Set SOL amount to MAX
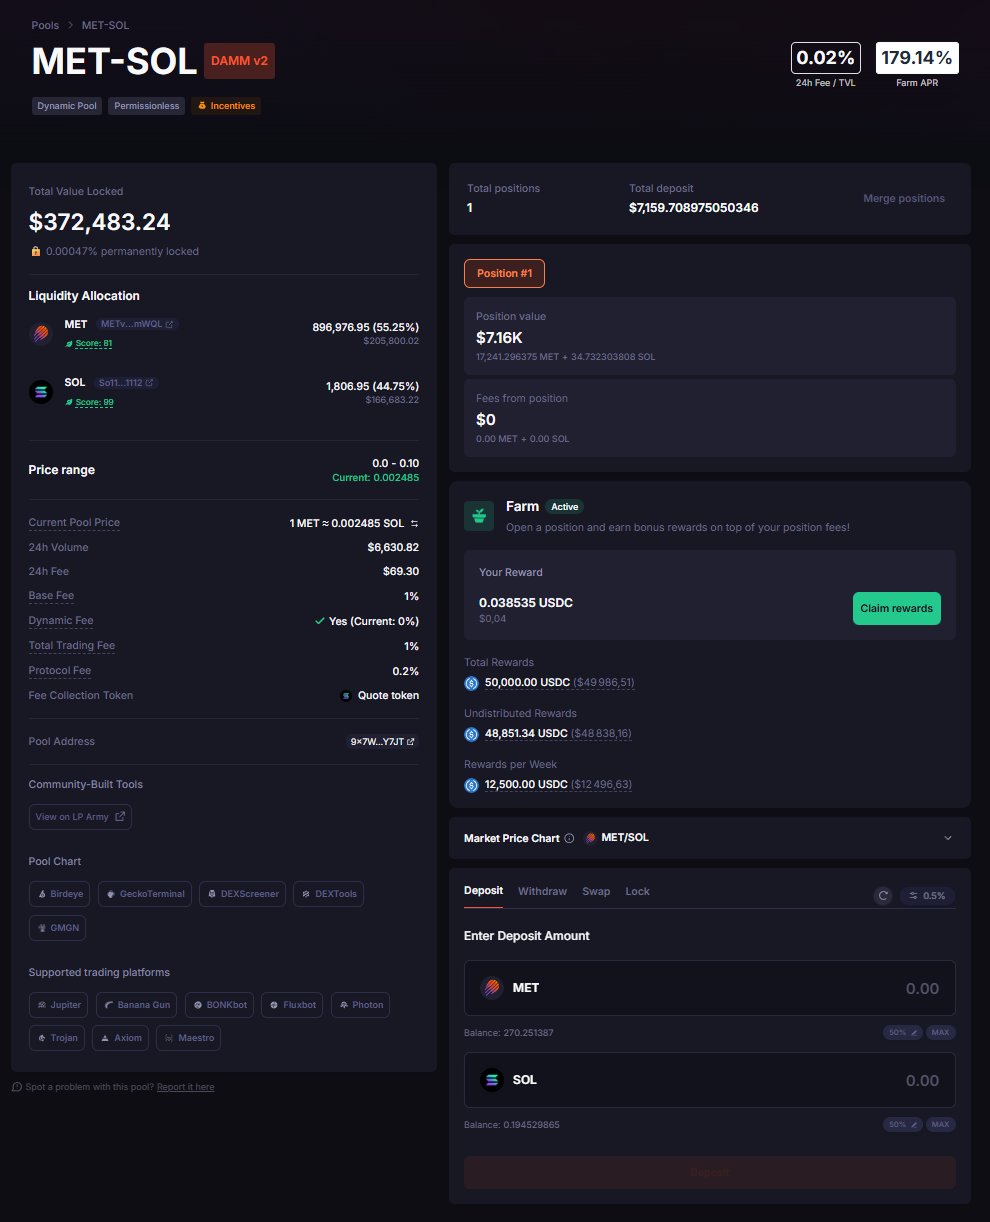This screenshot has width=990, height=1222. 940,1124
